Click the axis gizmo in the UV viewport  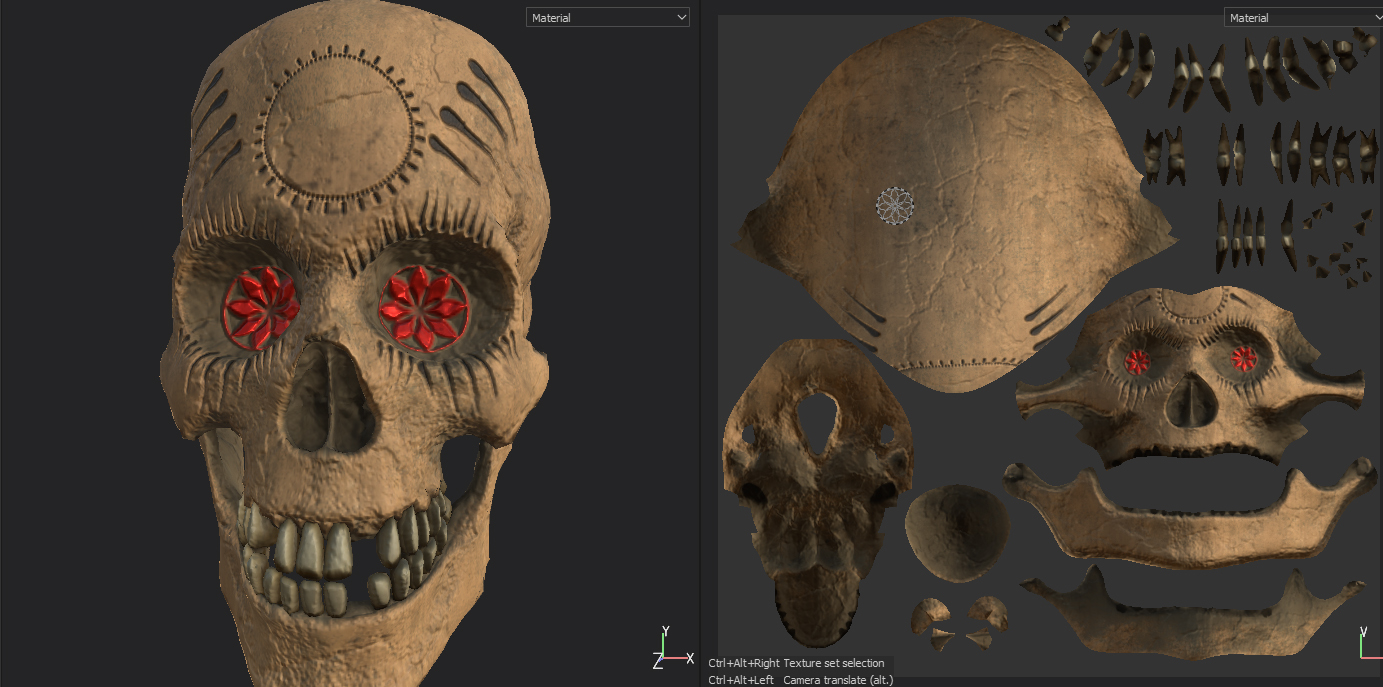coord(1367,643)
